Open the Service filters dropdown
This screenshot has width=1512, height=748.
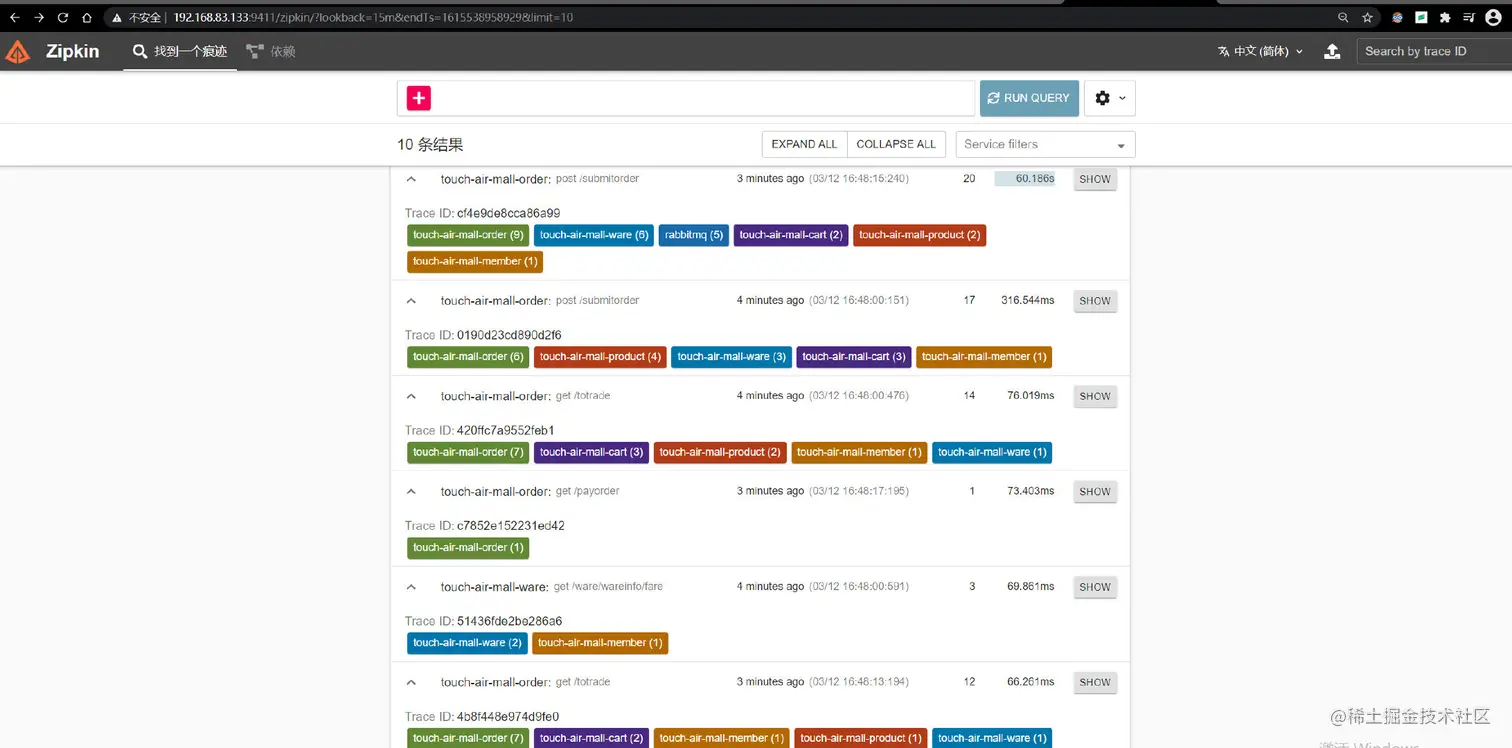pos(1045,144)
